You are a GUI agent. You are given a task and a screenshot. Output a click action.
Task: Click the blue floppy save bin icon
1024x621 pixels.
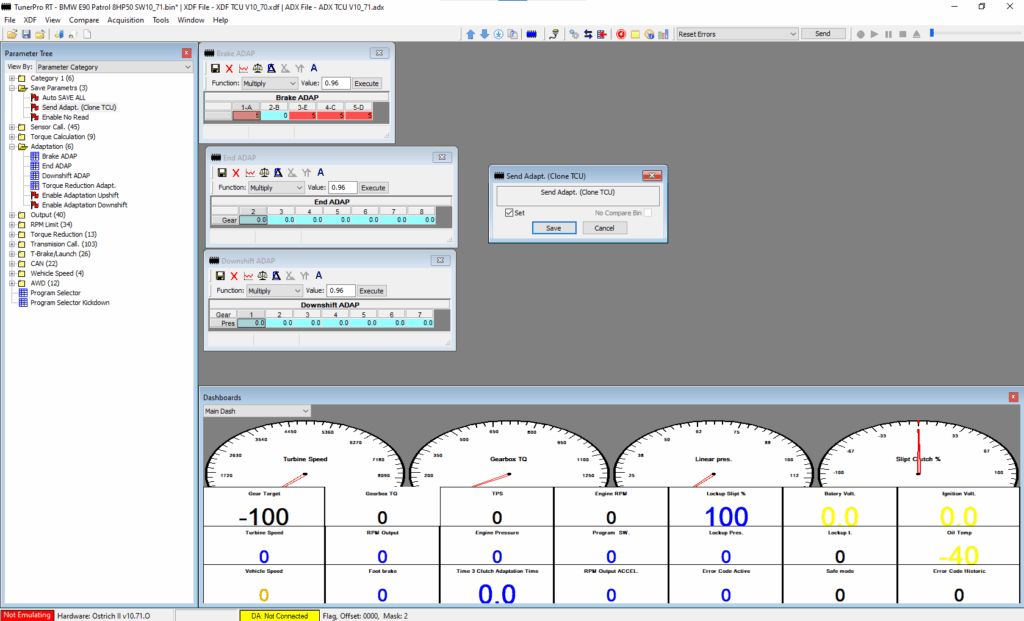(26, 34)
